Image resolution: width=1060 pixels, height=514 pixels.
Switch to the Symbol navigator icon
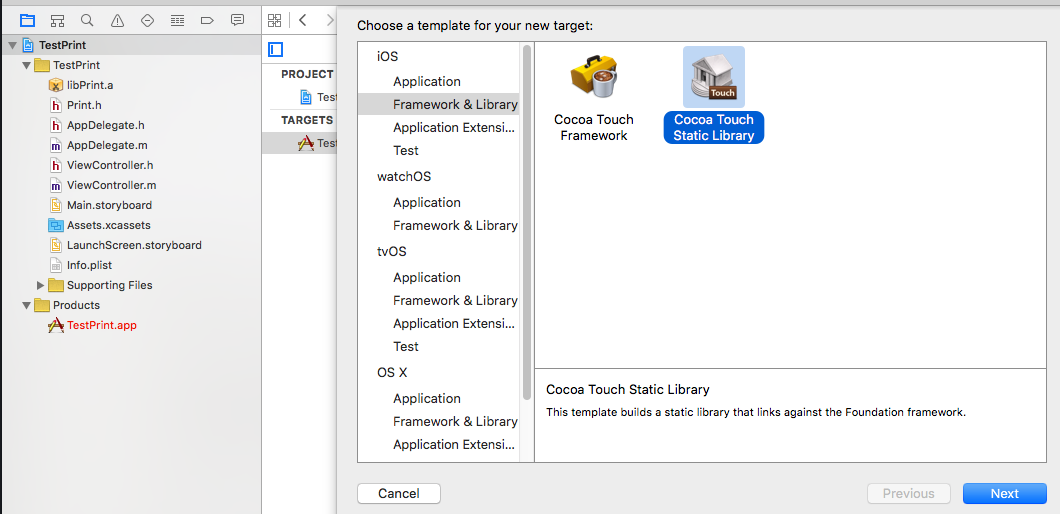[x=57, y=20]
